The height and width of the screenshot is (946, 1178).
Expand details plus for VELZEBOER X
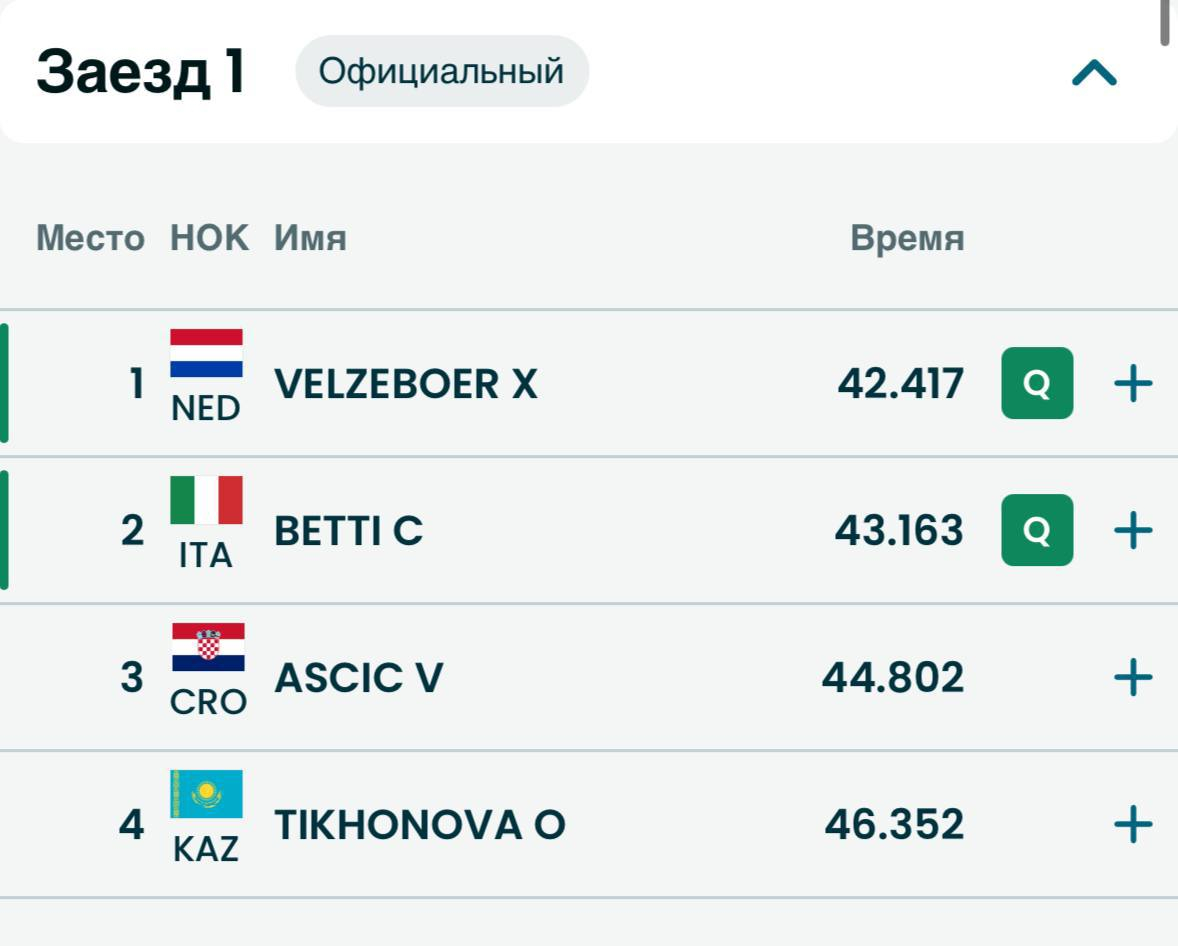pos(1133,384)
